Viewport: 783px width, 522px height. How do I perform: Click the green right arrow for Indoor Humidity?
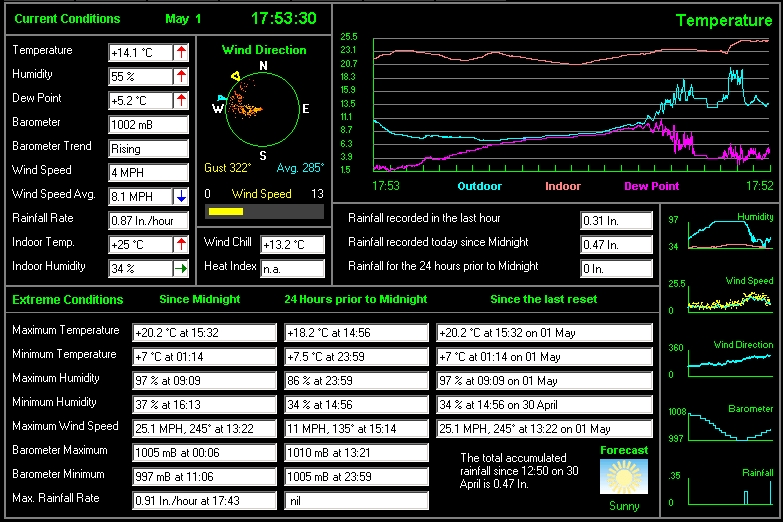pos(181,268)
